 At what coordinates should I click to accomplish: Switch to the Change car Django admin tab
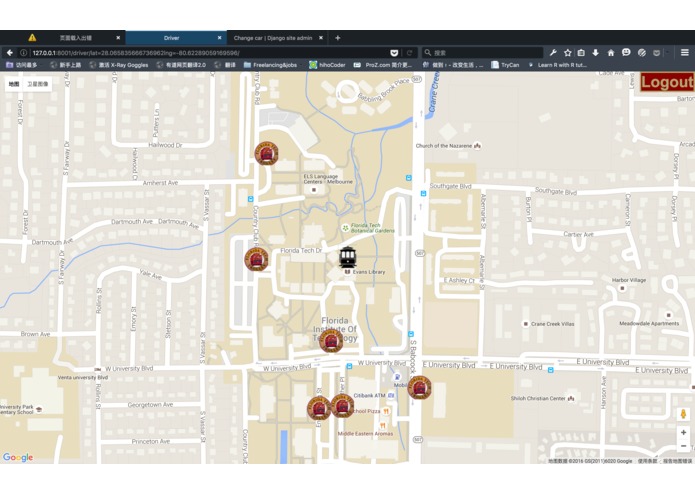pos(277,38)
